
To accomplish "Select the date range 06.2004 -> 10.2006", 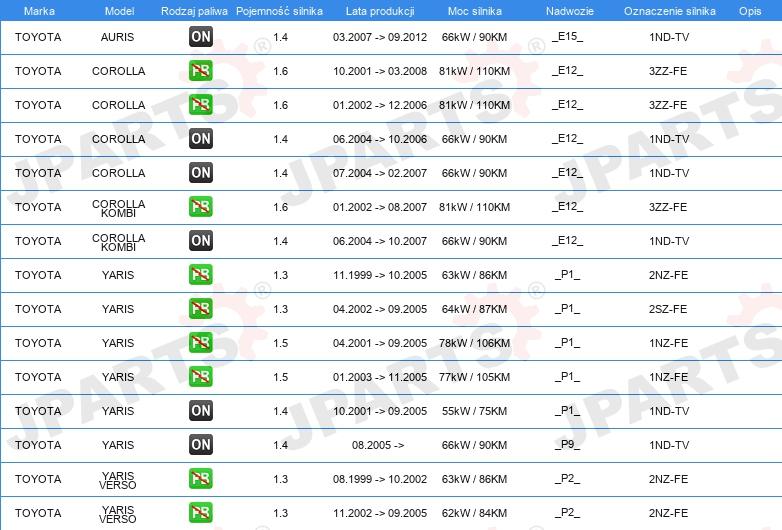I will (380, 139).
